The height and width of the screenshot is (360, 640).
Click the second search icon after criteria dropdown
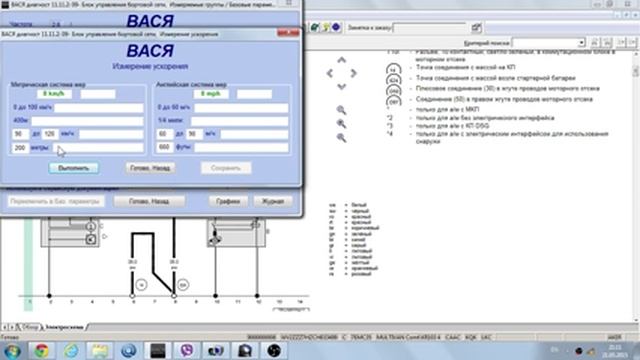(x=607, y=42)
